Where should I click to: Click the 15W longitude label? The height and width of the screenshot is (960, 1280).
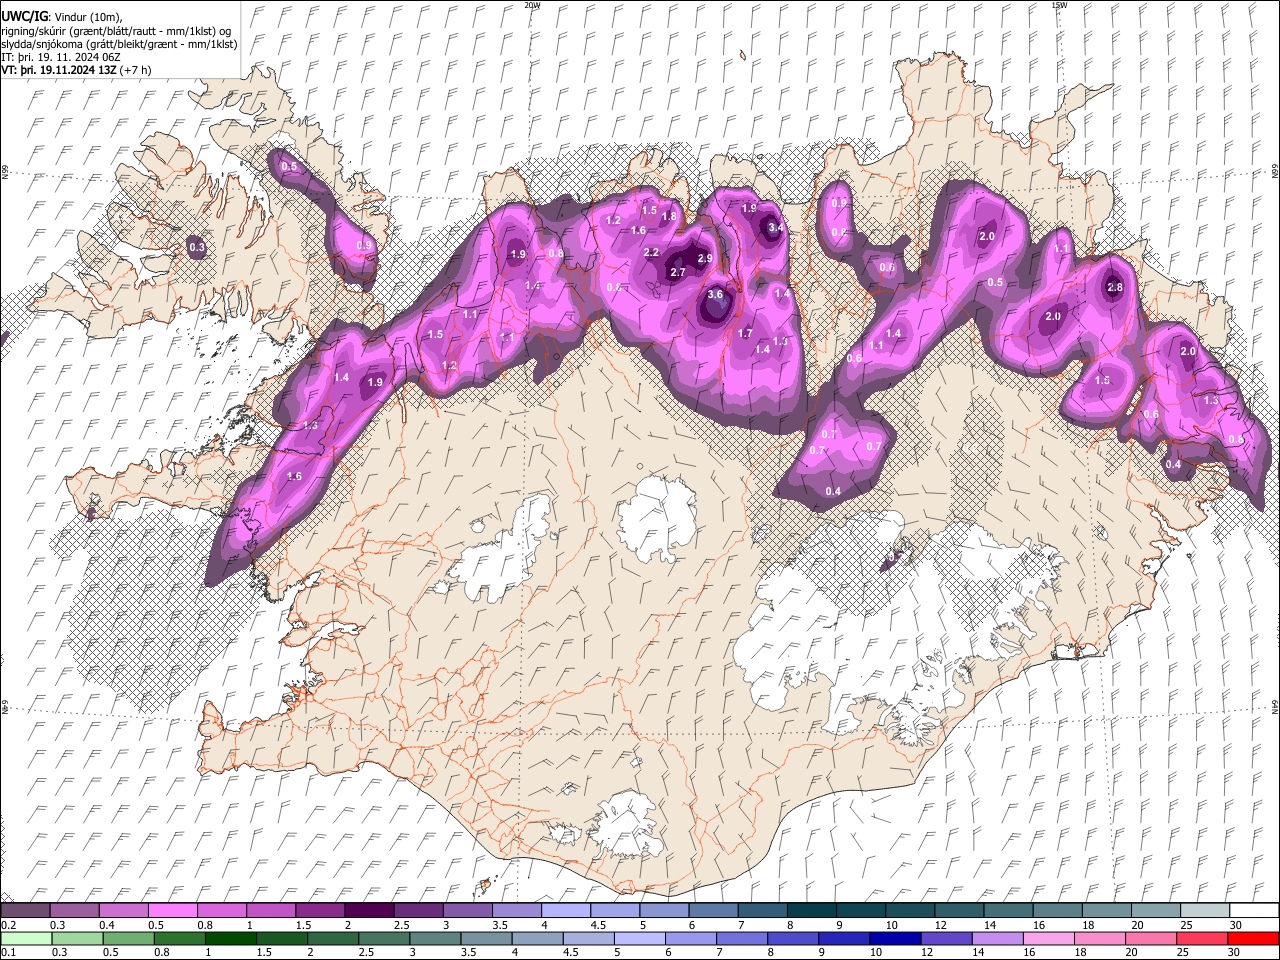pyautogui.click(x=1059, y=5)
